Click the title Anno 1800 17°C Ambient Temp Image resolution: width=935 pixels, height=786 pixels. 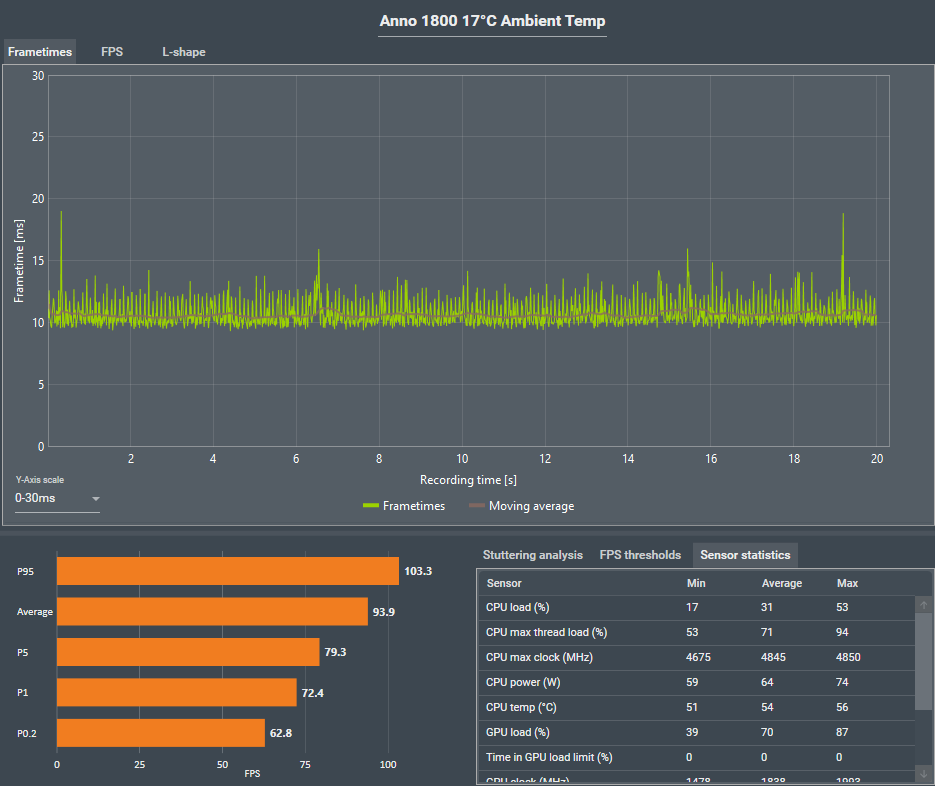493,21
